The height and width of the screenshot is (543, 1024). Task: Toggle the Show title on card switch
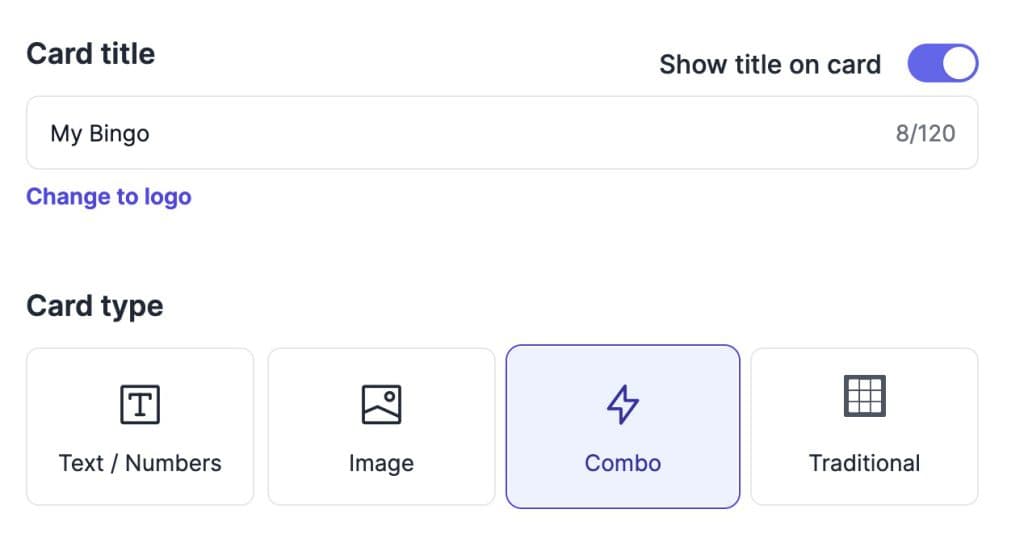(x=942, y=64)
